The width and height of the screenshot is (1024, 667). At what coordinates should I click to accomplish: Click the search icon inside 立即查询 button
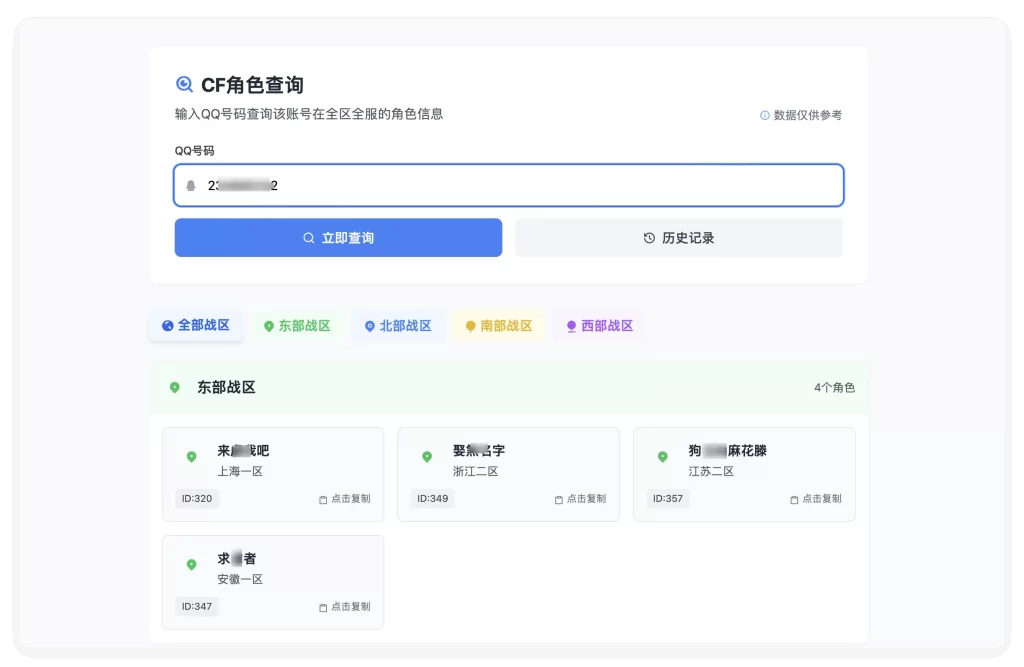308,237
